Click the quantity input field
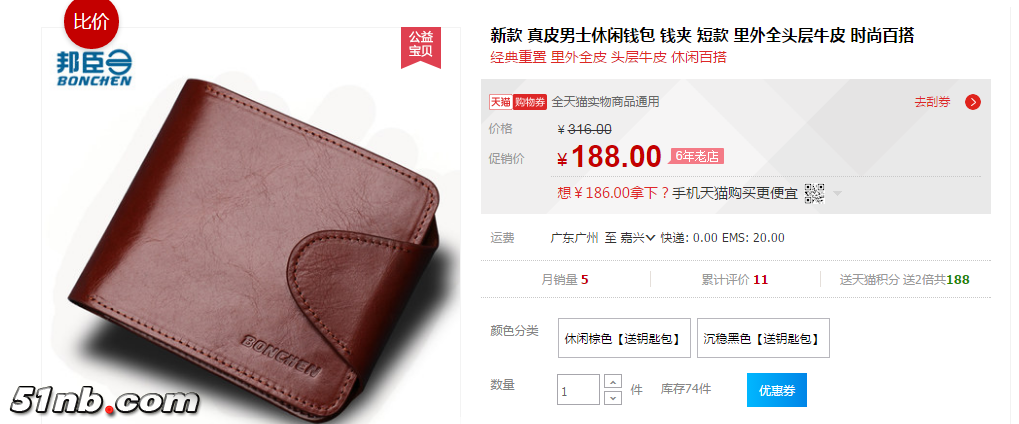This screenshot has width=1019, height=424. [578, 390]
